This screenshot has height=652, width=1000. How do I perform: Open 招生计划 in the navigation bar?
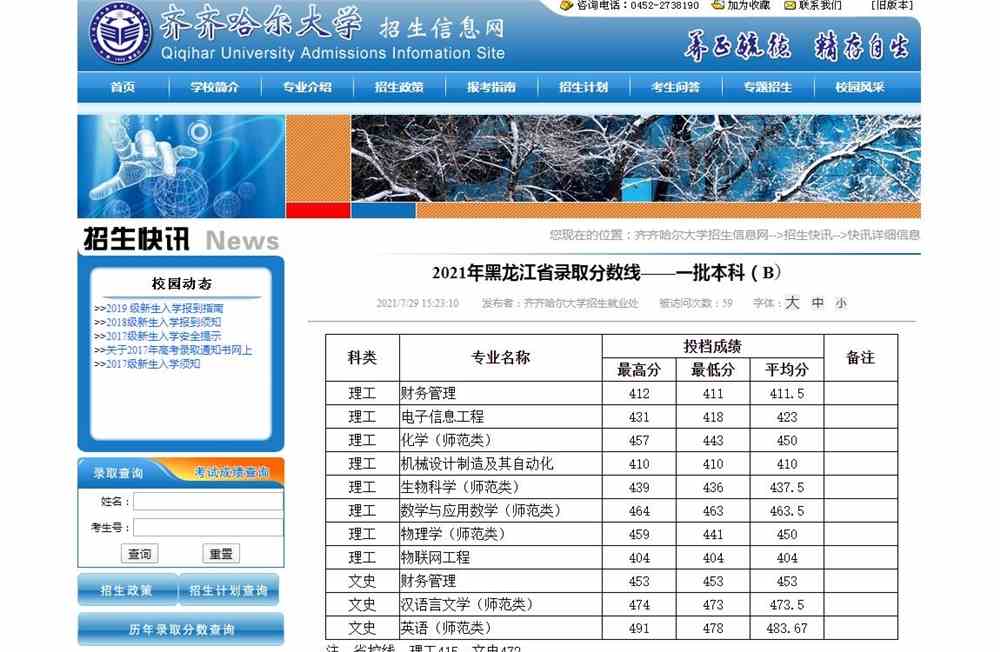point(584,87)
